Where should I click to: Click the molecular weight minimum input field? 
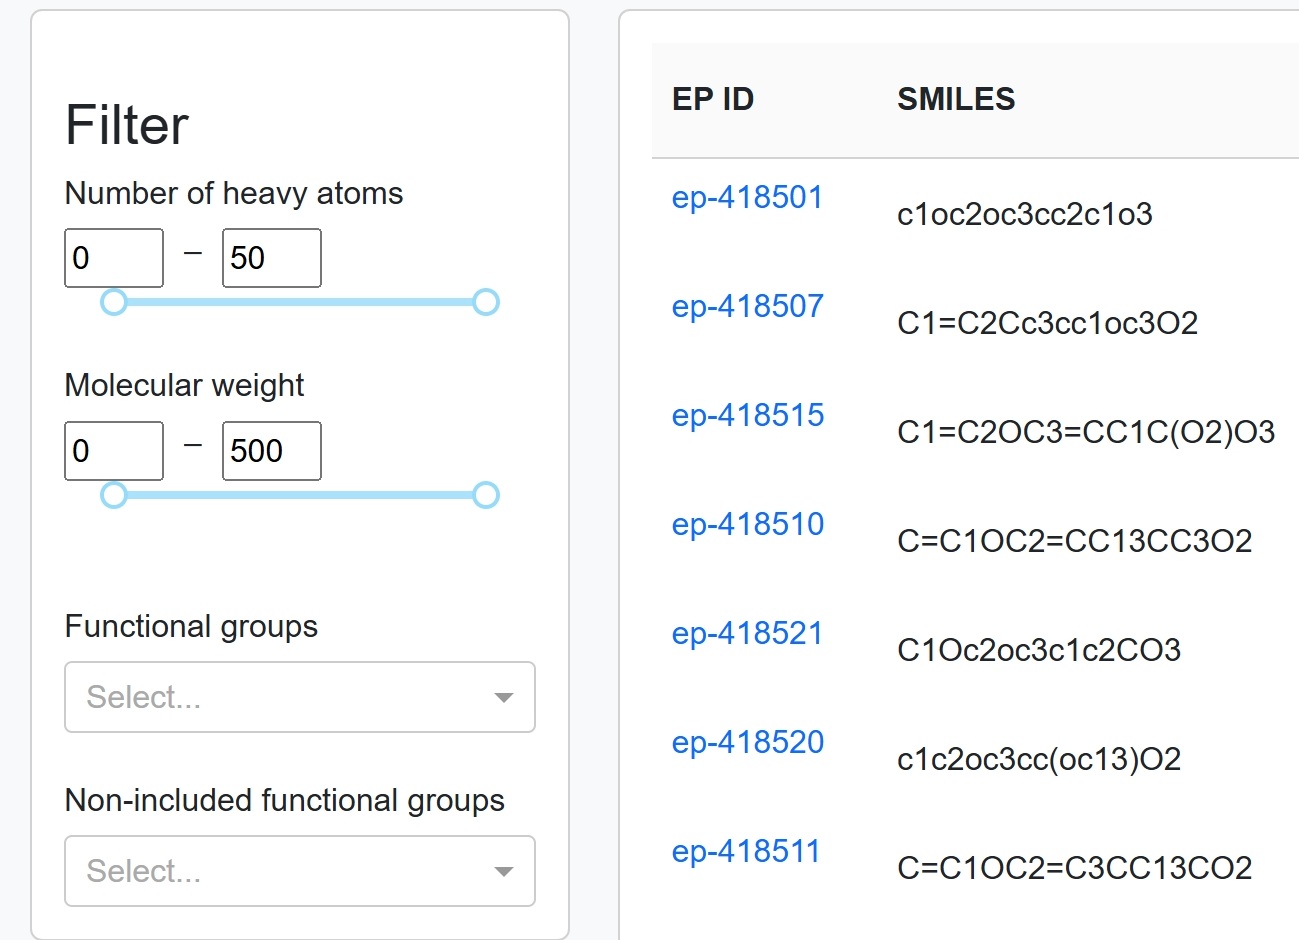(114, 451)
